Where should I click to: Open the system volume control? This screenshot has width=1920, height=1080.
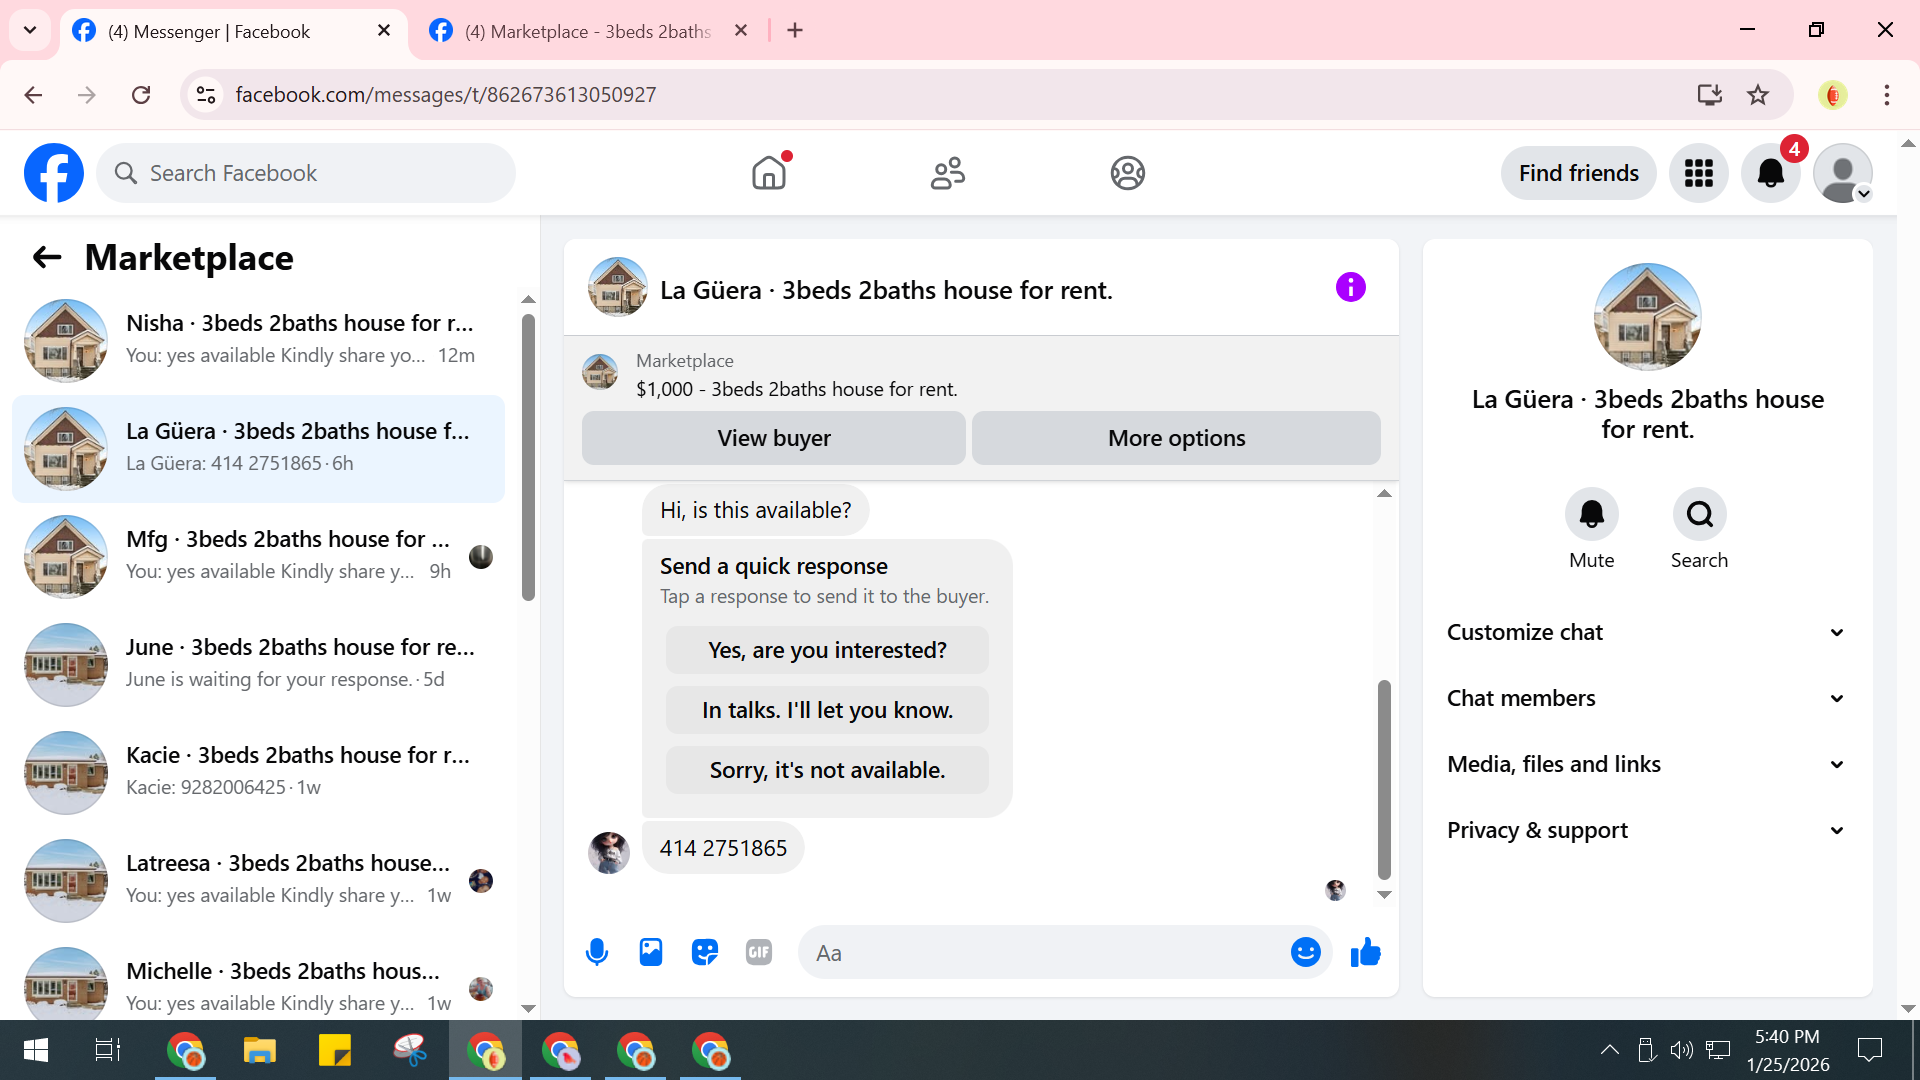(1681, 1050)
